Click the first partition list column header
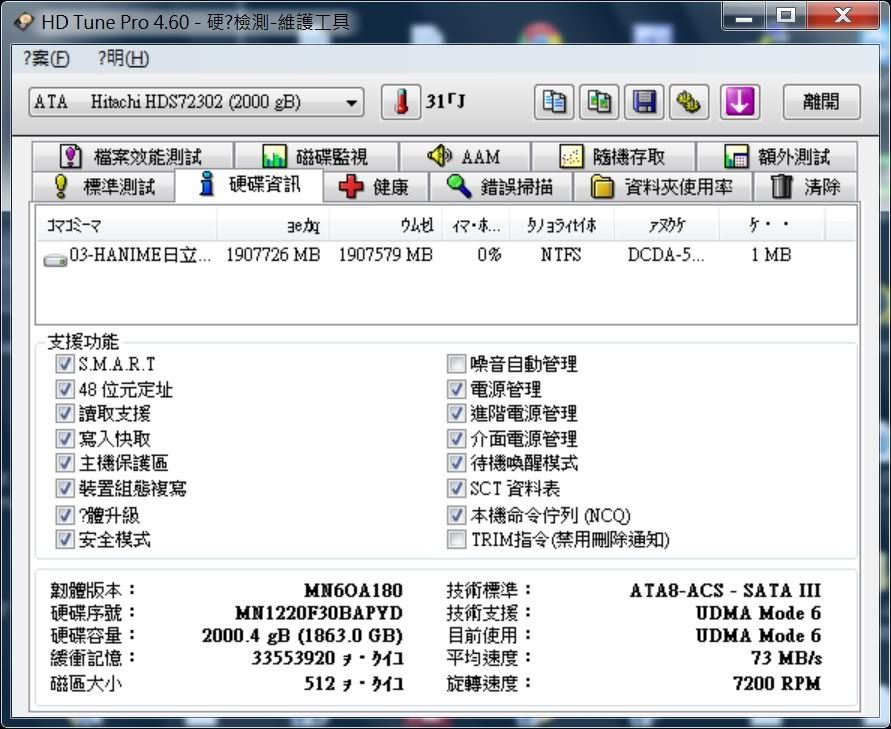The image size is (891, 729). (x=126, y=226)
